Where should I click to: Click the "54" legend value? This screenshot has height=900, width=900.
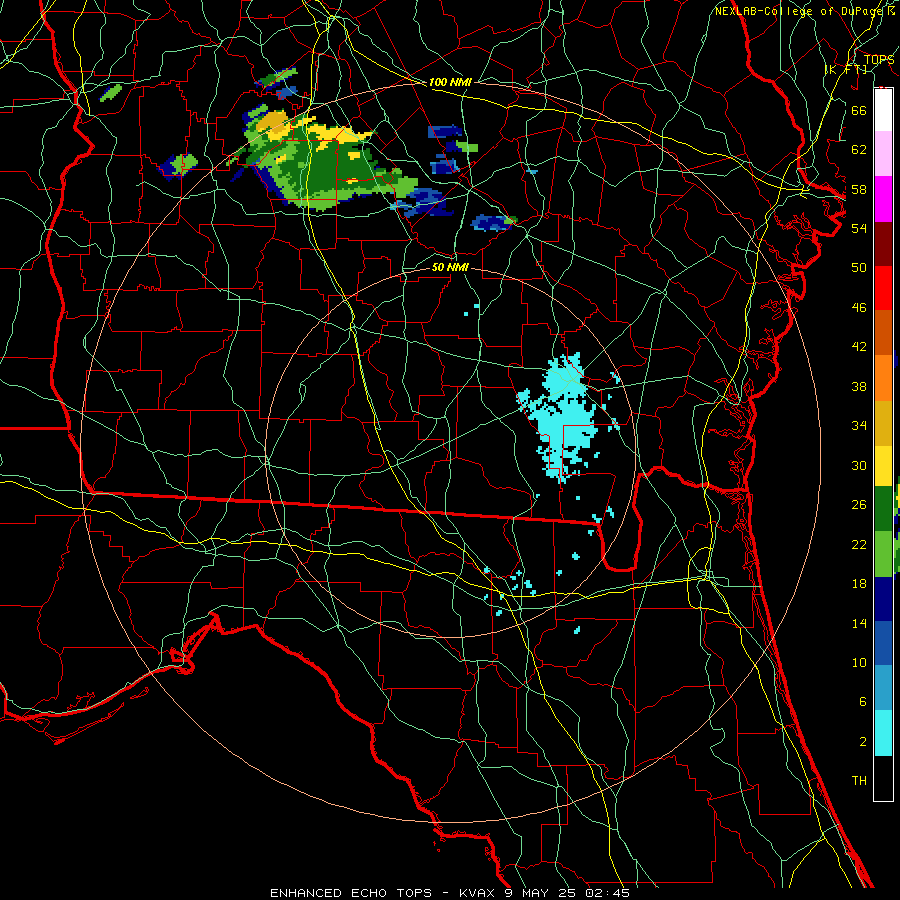(859, 228)
